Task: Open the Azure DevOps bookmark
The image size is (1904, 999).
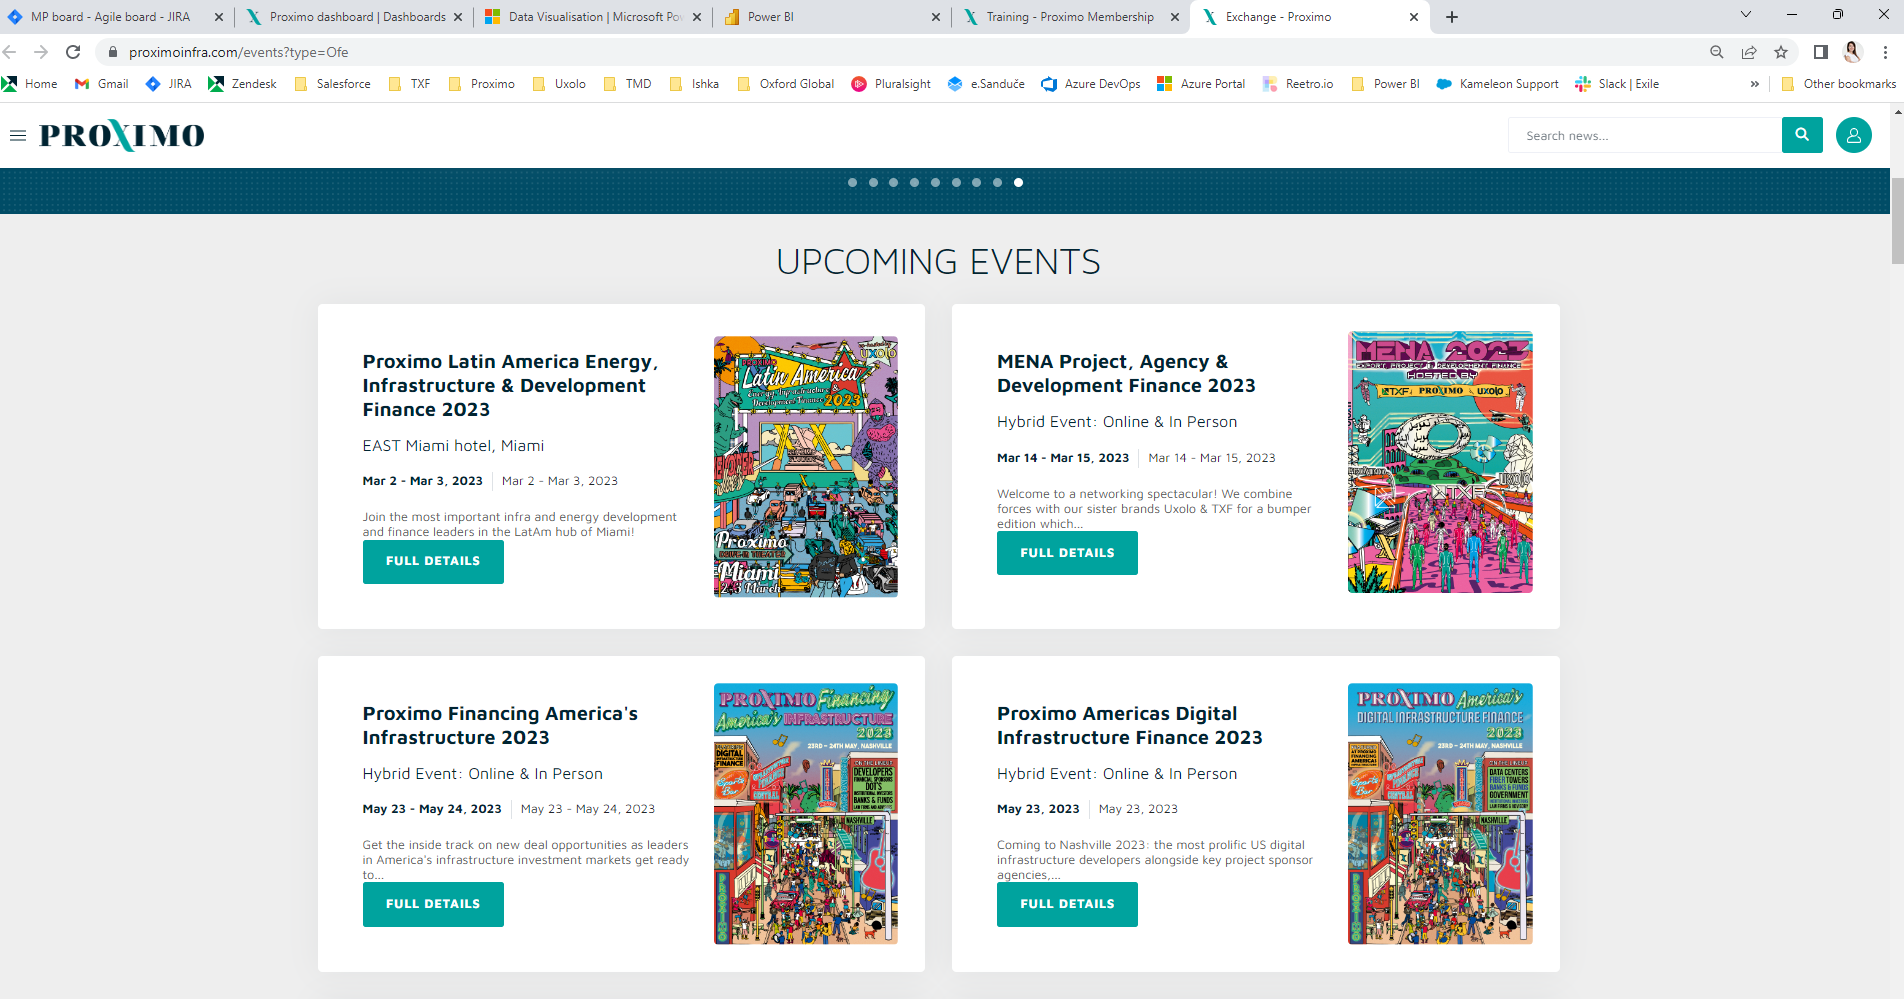Action: tap(1091, 84)
